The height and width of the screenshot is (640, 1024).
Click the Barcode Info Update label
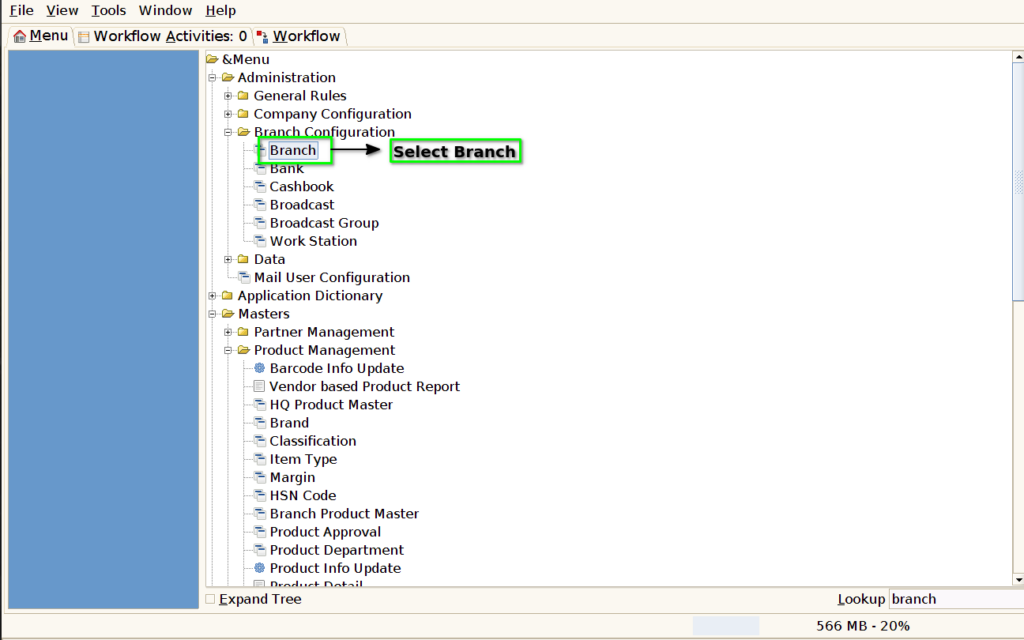(337, 368)
